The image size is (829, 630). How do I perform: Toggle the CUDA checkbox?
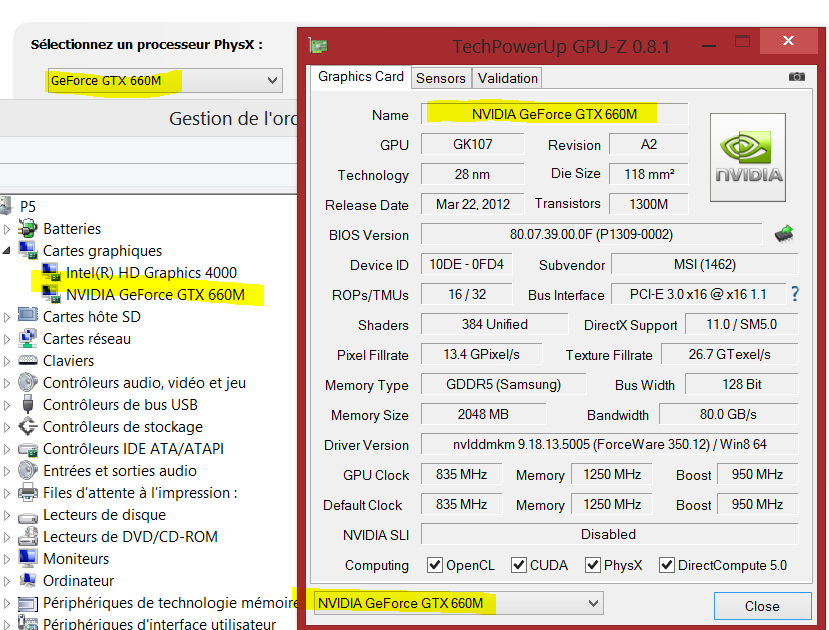click(x=519, y=565)
